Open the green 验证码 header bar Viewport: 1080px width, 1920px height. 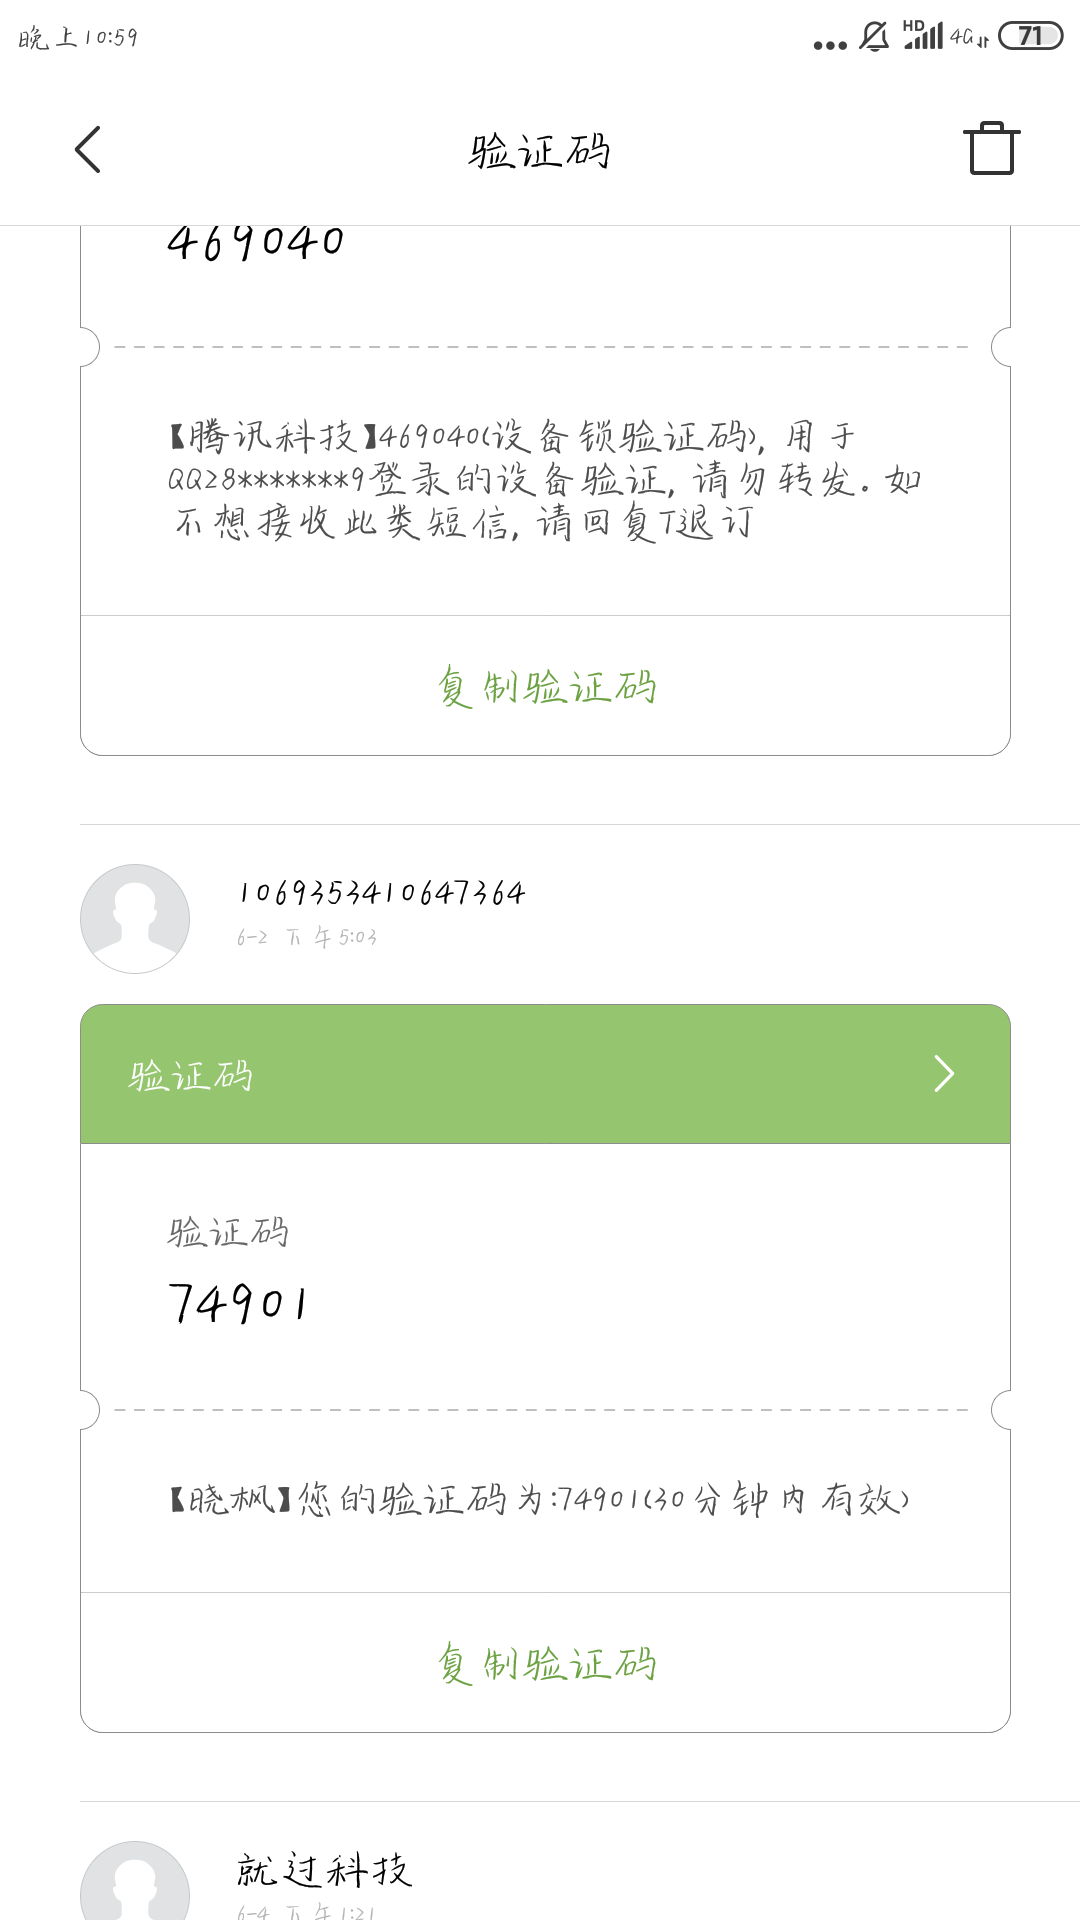pyautogui.click(x=545, y=1074)
